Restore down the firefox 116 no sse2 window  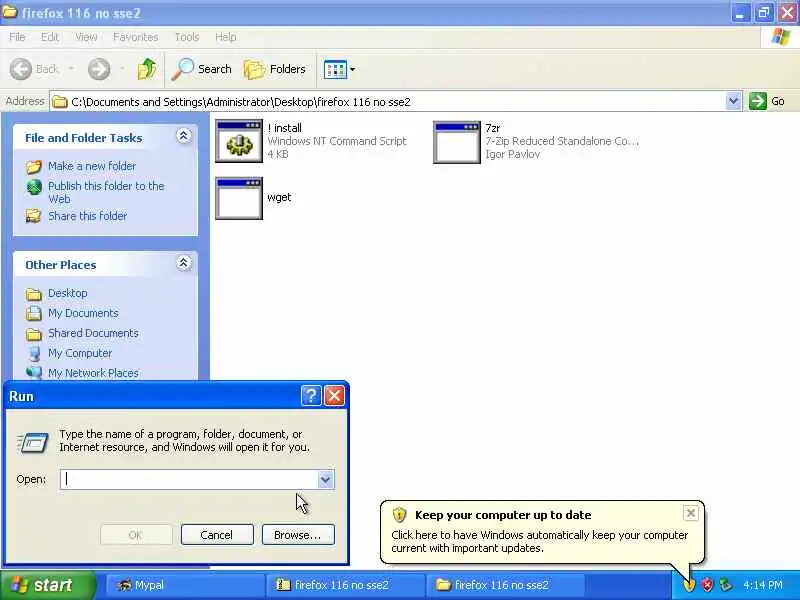point(764,13)
